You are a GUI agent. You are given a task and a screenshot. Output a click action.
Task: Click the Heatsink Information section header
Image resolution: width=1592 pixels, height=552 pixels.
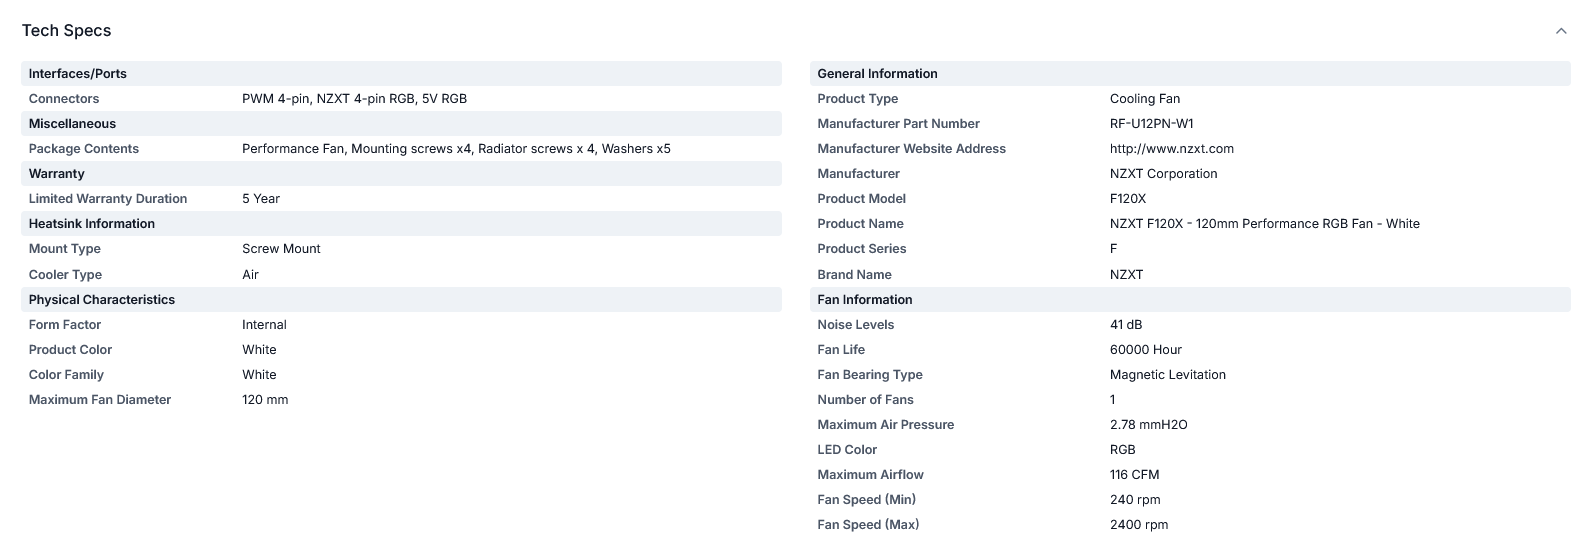401,224
